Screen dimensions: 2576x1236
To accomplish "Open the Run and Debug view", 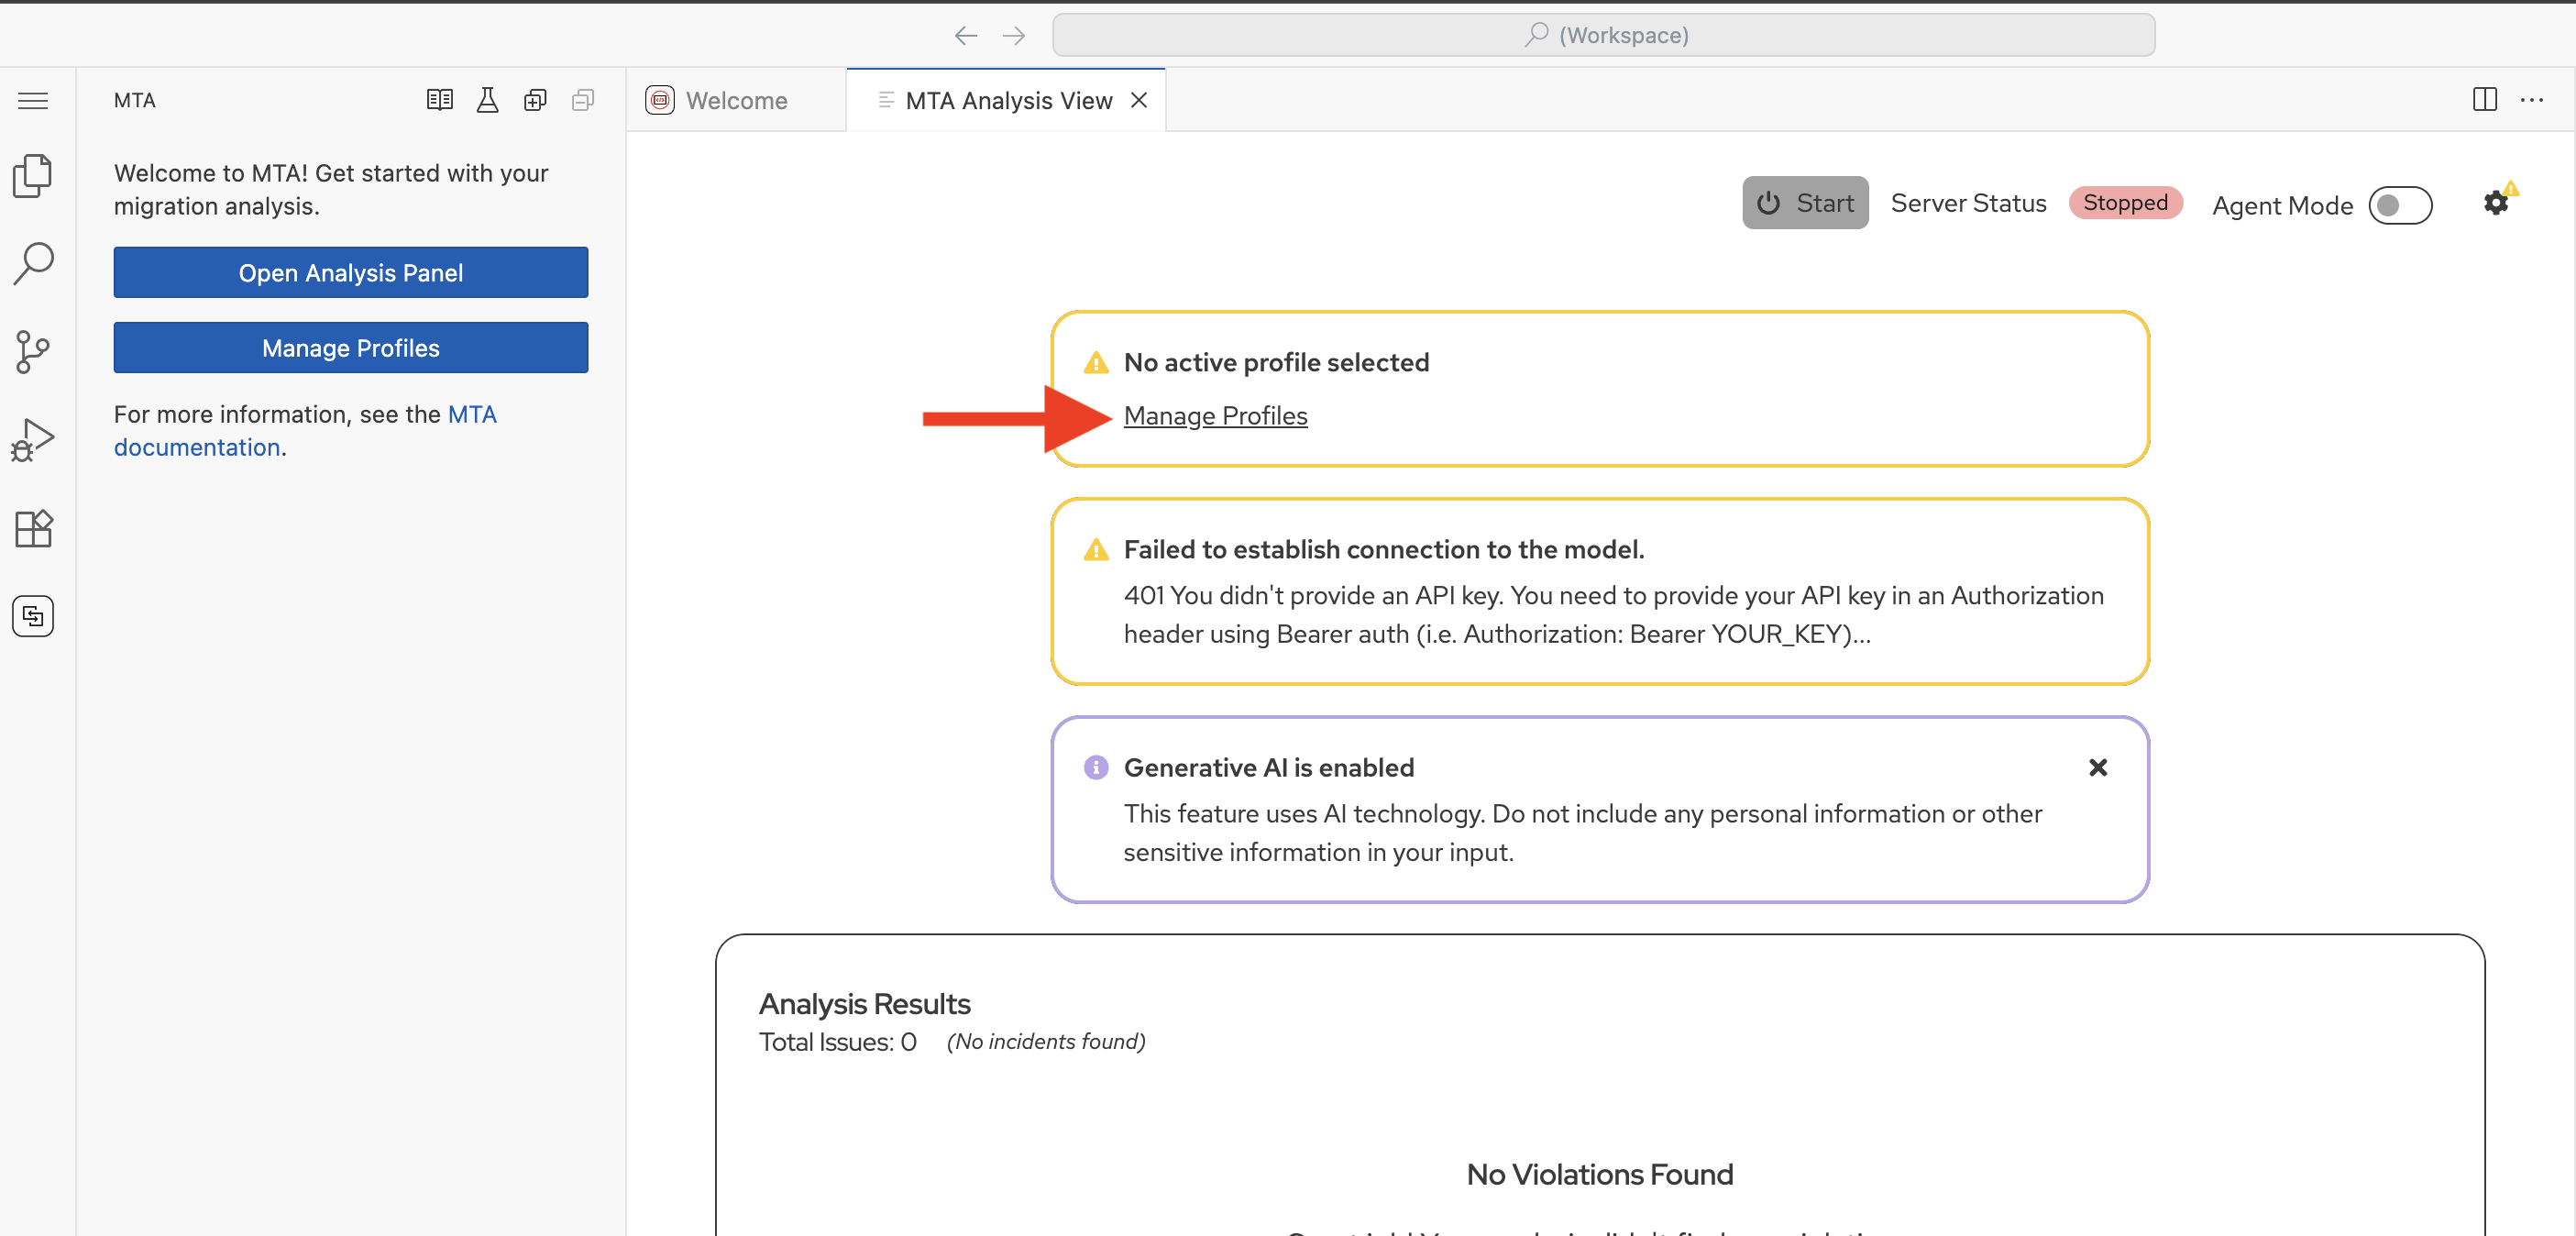I will coord(33,439).
